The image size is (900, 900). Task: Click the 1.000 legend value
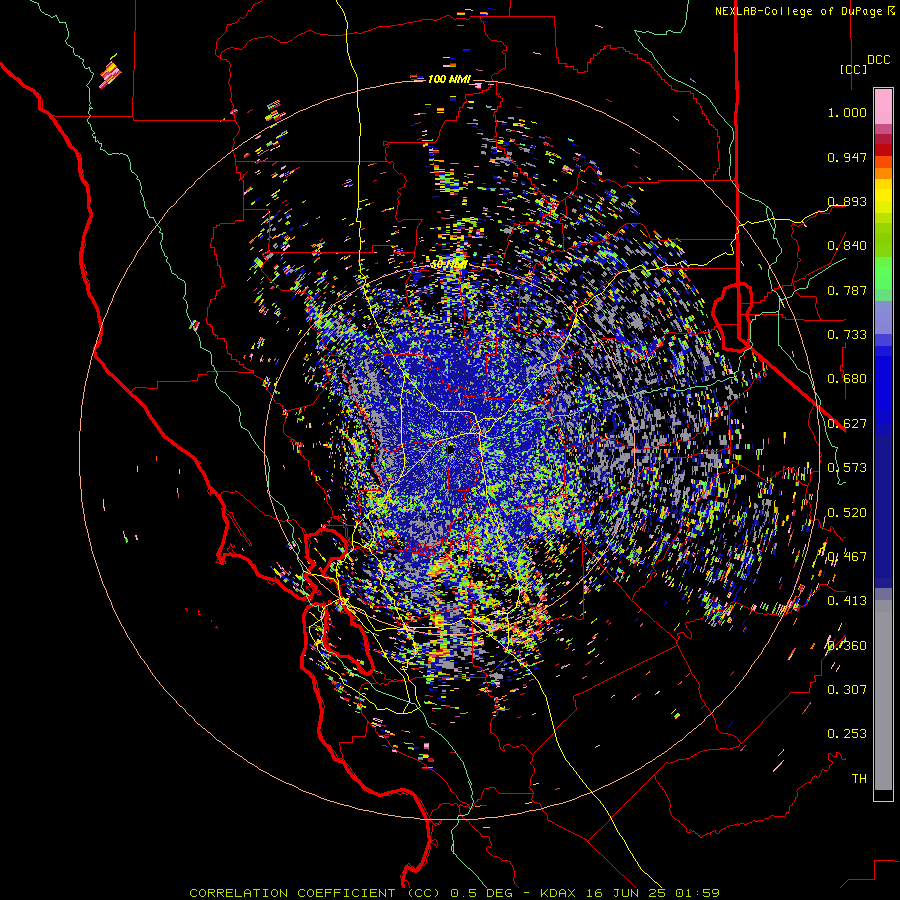[x=847, y=112]
